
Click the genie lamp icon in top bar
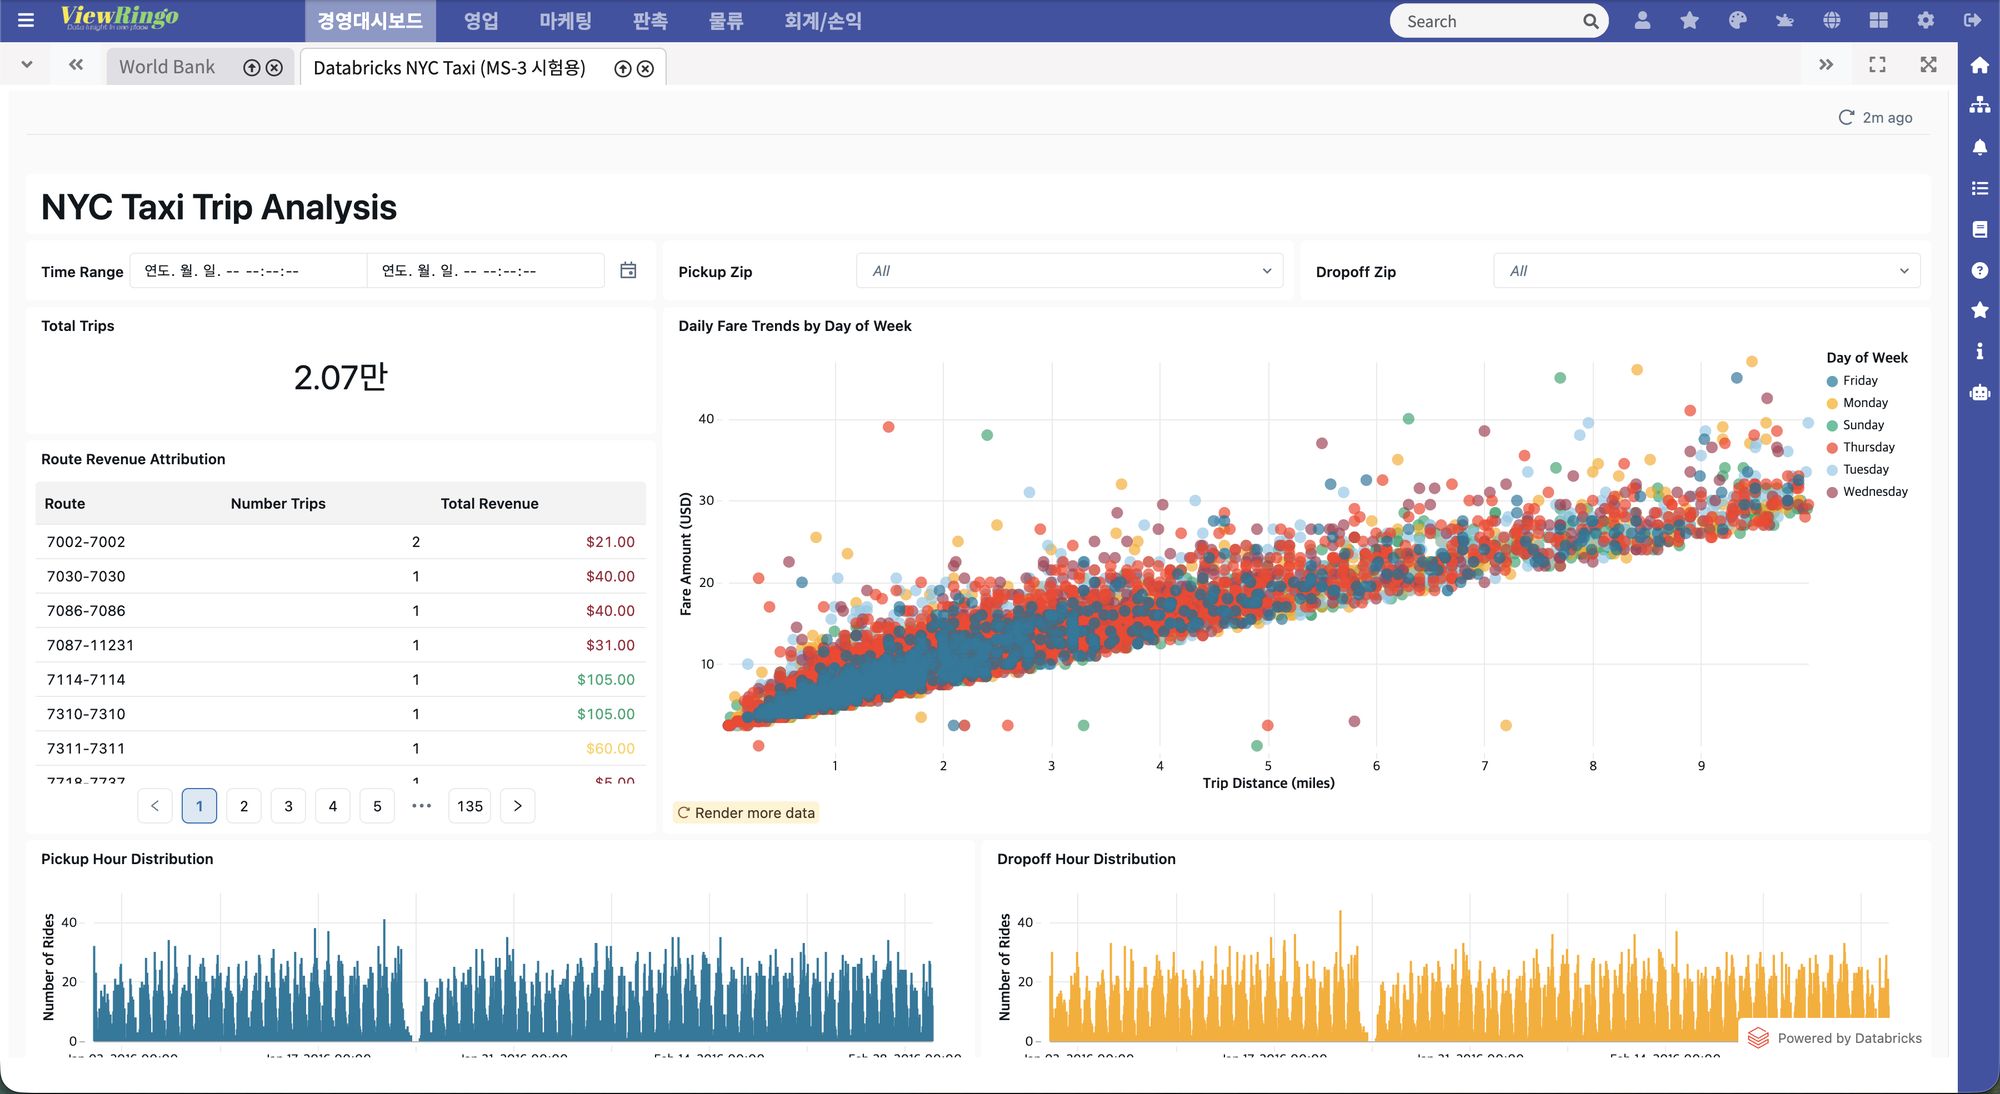click(1784, 20)
